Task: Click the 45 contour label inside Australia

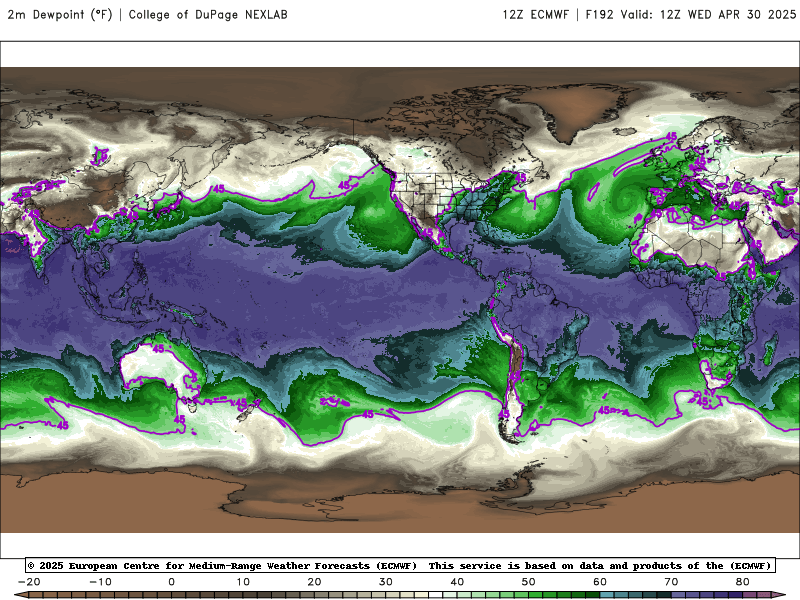Action: (158, 349)
